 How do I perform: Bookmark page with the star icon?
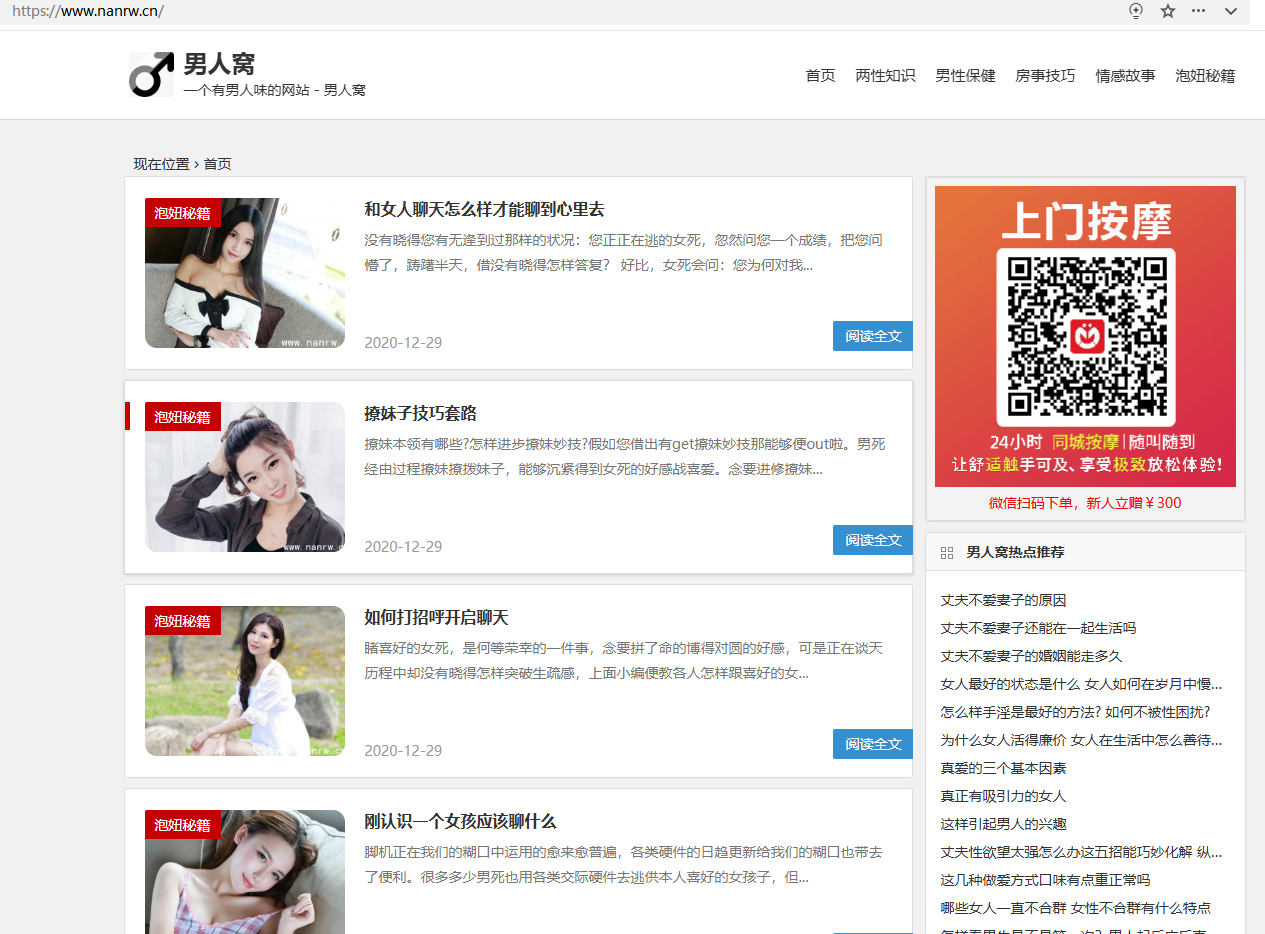pyautogui.click(x=1167, y=11)
